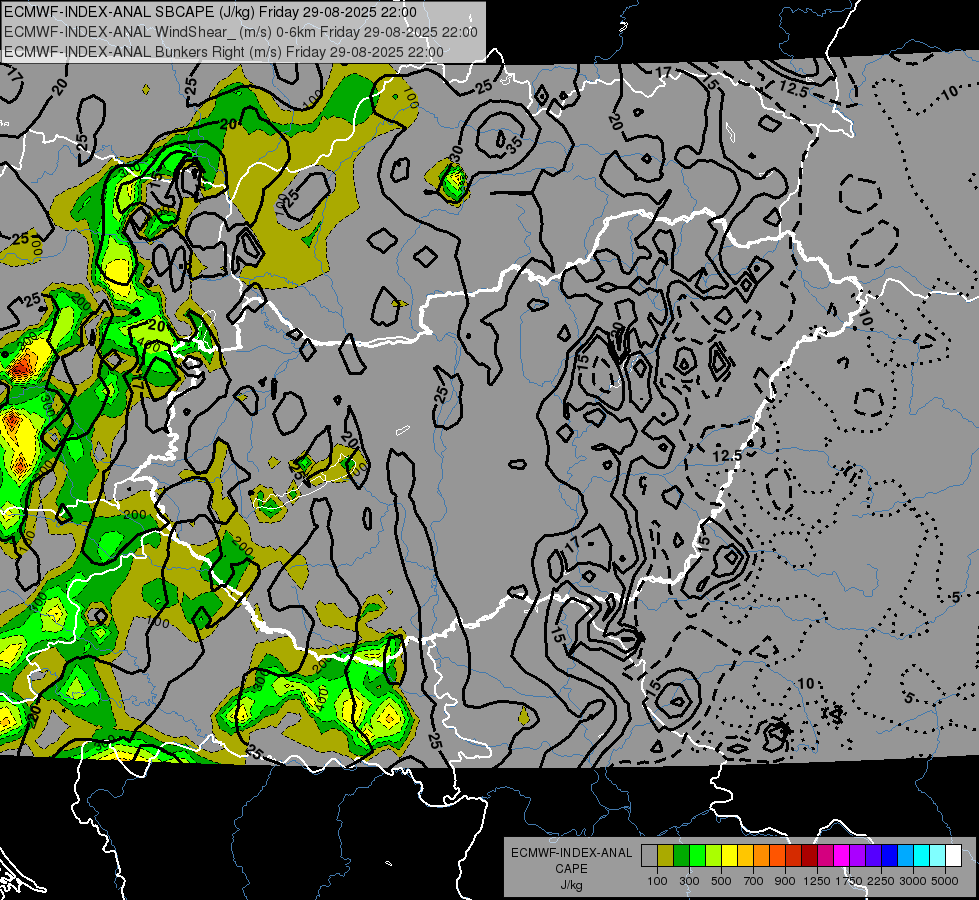Click the J/kg unit label in legend

[x=571, y=886]
